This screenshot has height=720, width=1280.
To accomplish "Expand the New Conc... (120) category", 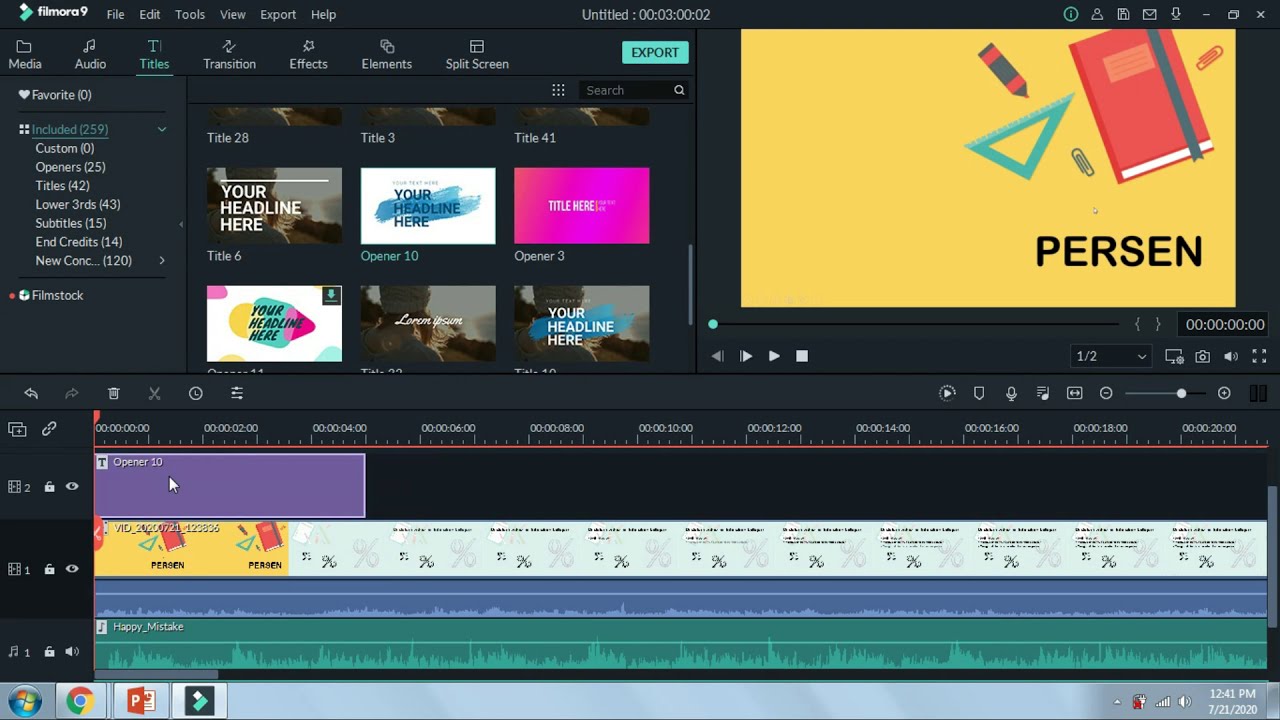I will pyautogui.click(x=162, y=261).
